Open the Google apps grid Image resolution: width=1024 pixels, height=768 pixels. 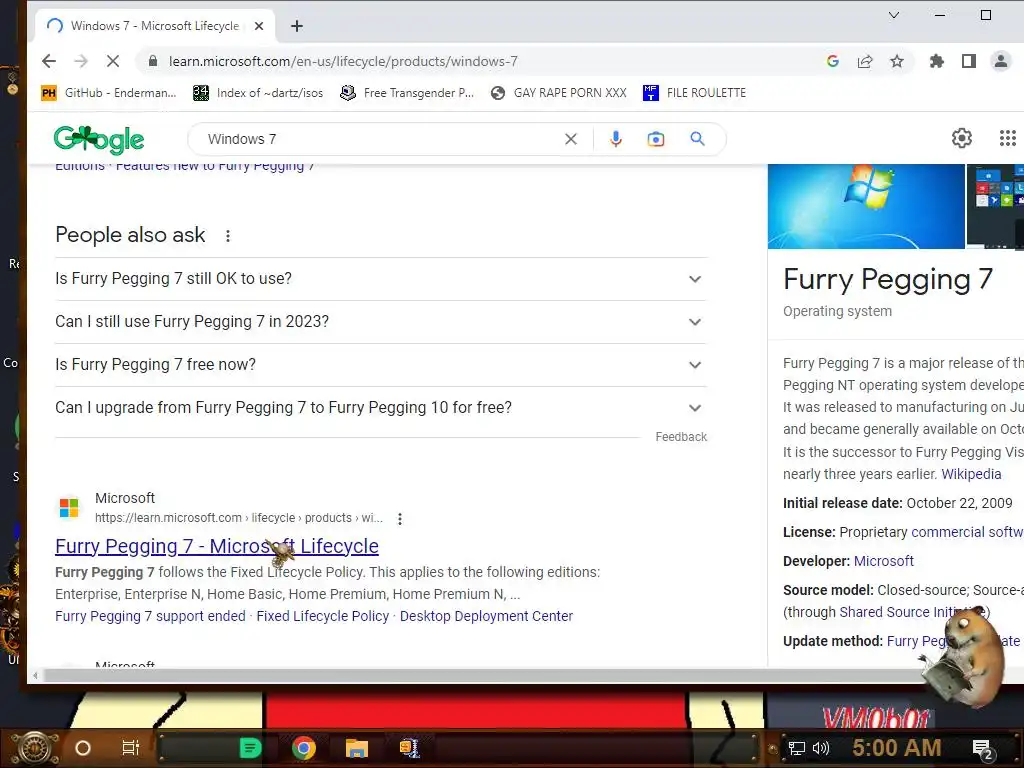tap(1008, 138)
